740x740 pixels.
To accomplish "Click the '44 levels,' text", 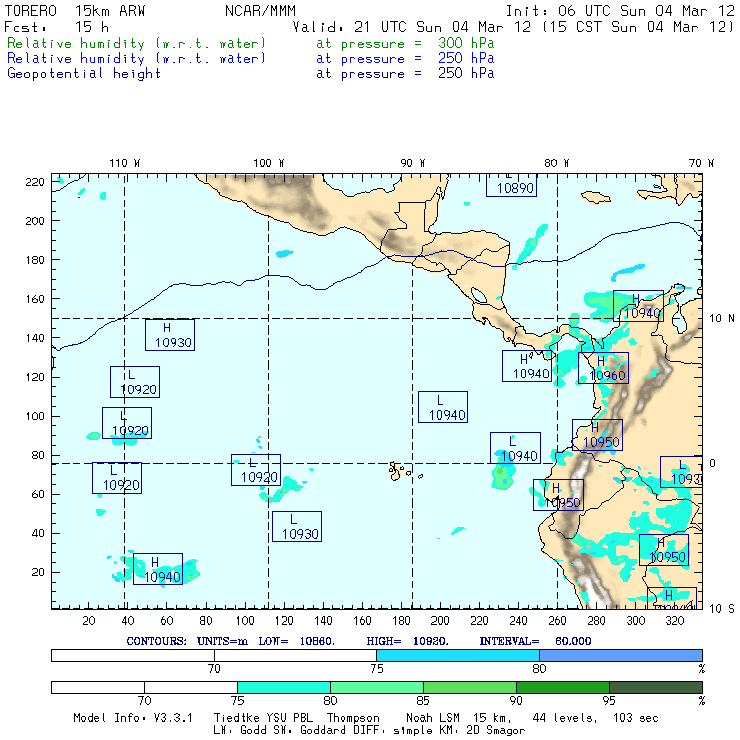I will click(x=565, y=718).
